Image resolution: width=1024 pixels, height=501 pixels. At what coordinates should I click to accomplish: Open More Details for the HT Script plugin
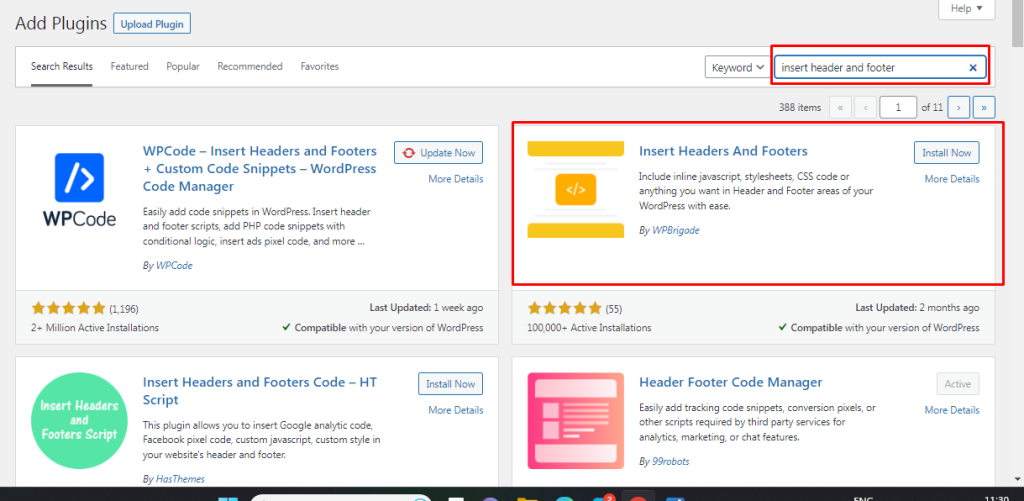(x=456, y=410)
